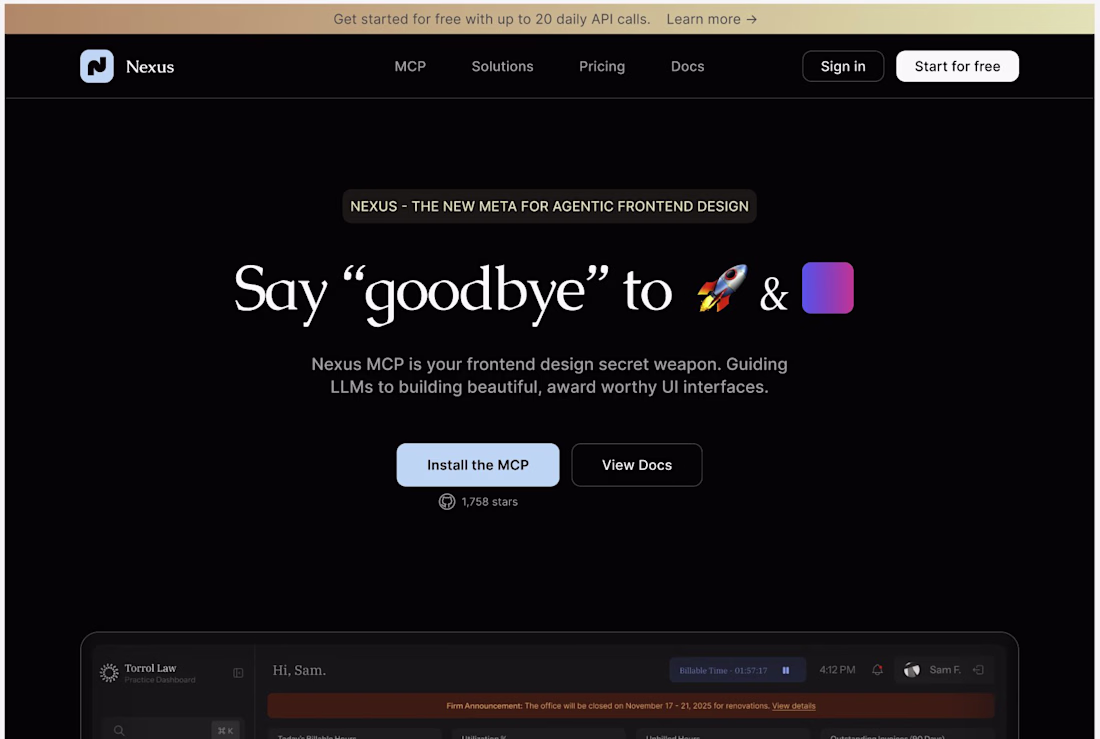Collapse the Torrol Law sidebar panel icon
This screenshot has height=739, width=1100.
[239, 673]
